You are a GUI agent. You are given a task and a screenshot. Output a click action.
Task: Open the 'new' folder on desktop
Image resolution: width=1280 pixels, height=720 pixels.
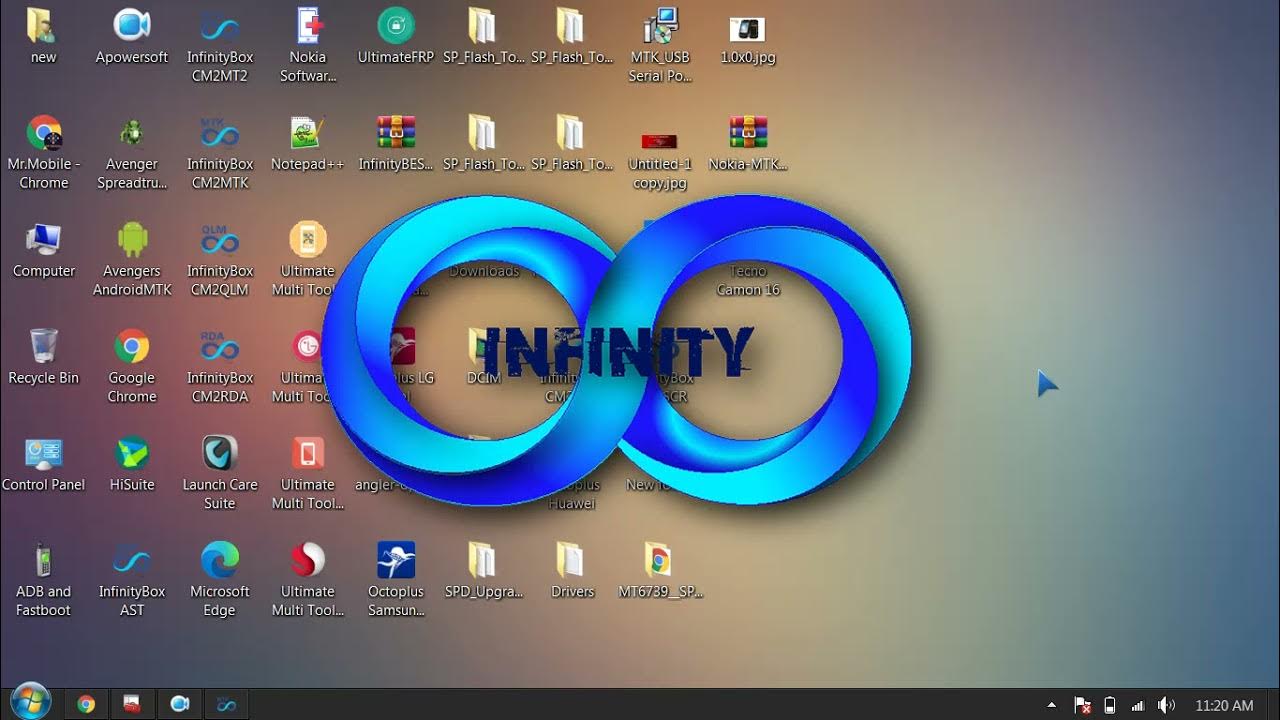(43, 37)
